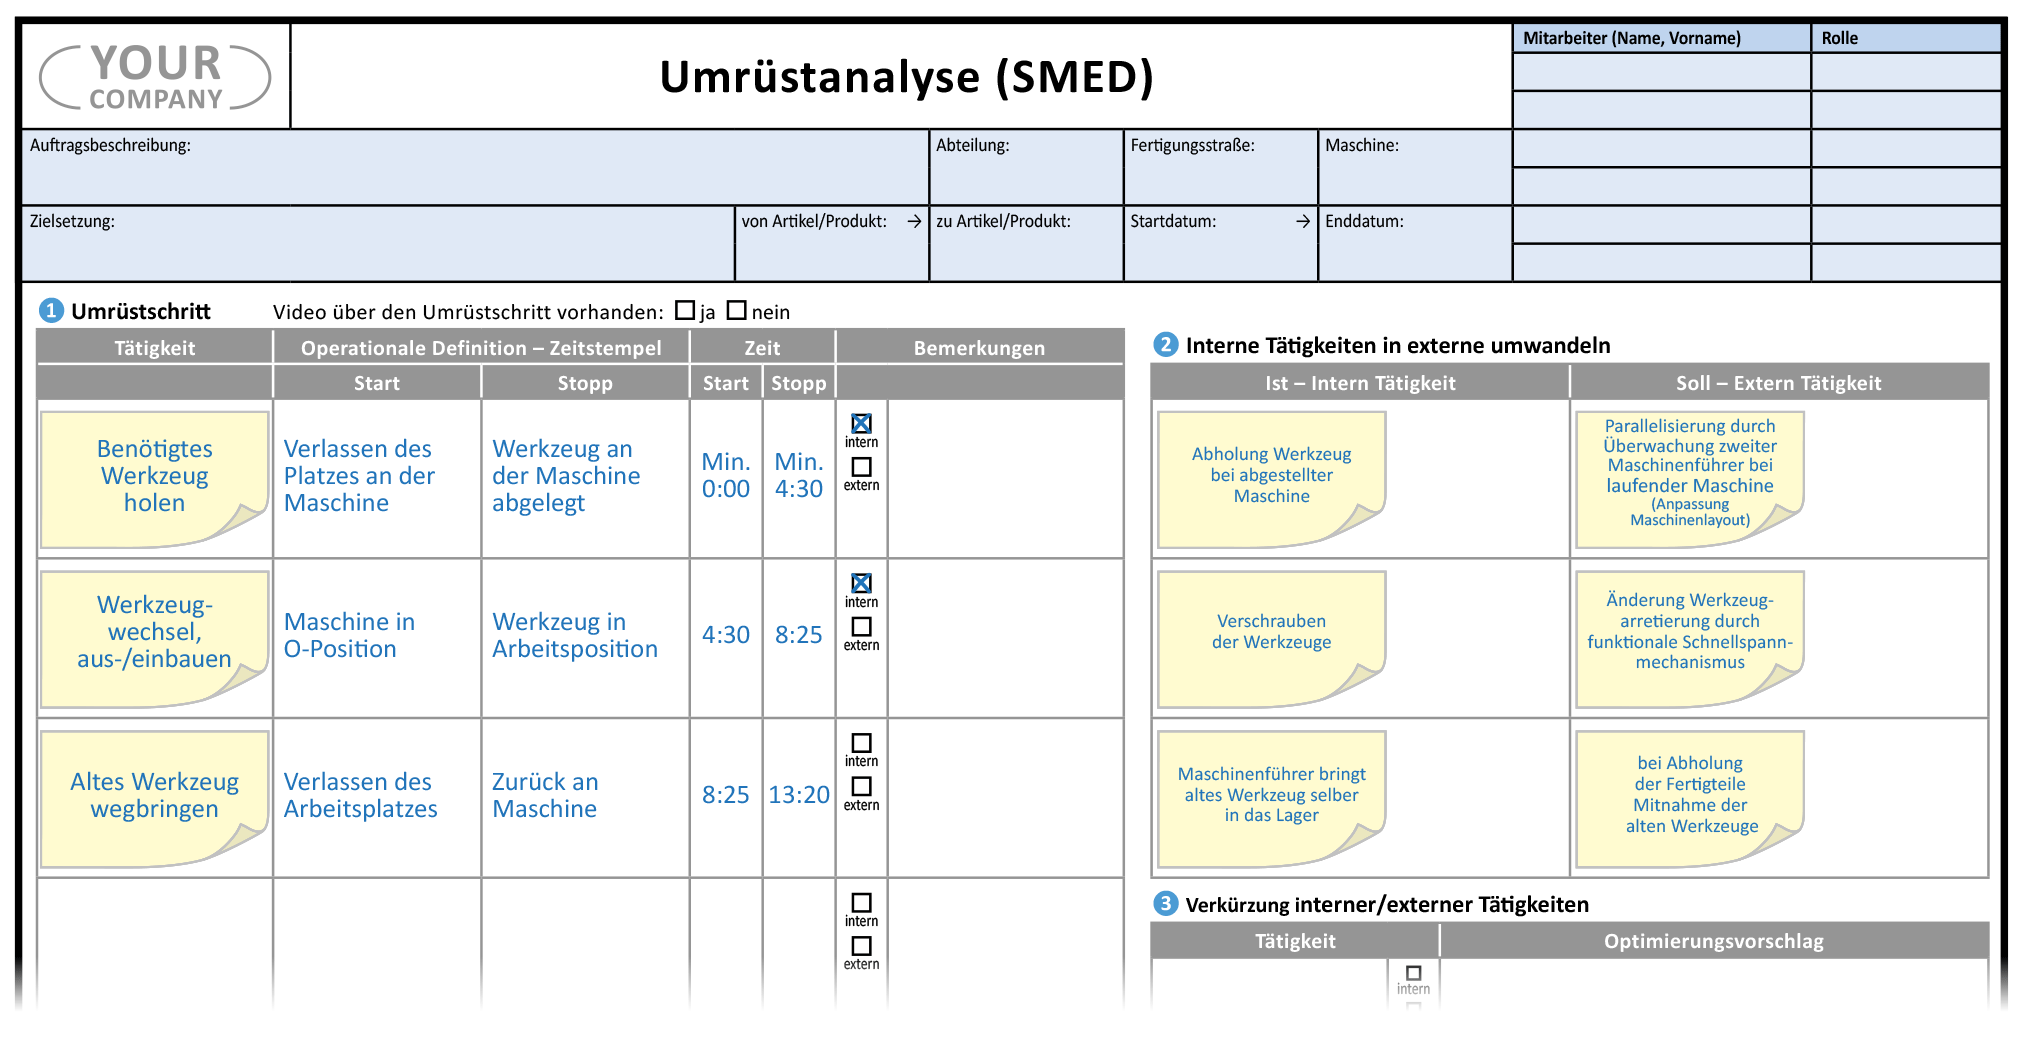Click 'Zurück an Maschine' stop definition
This screenshot has height=1043, width=2025.
545,795
